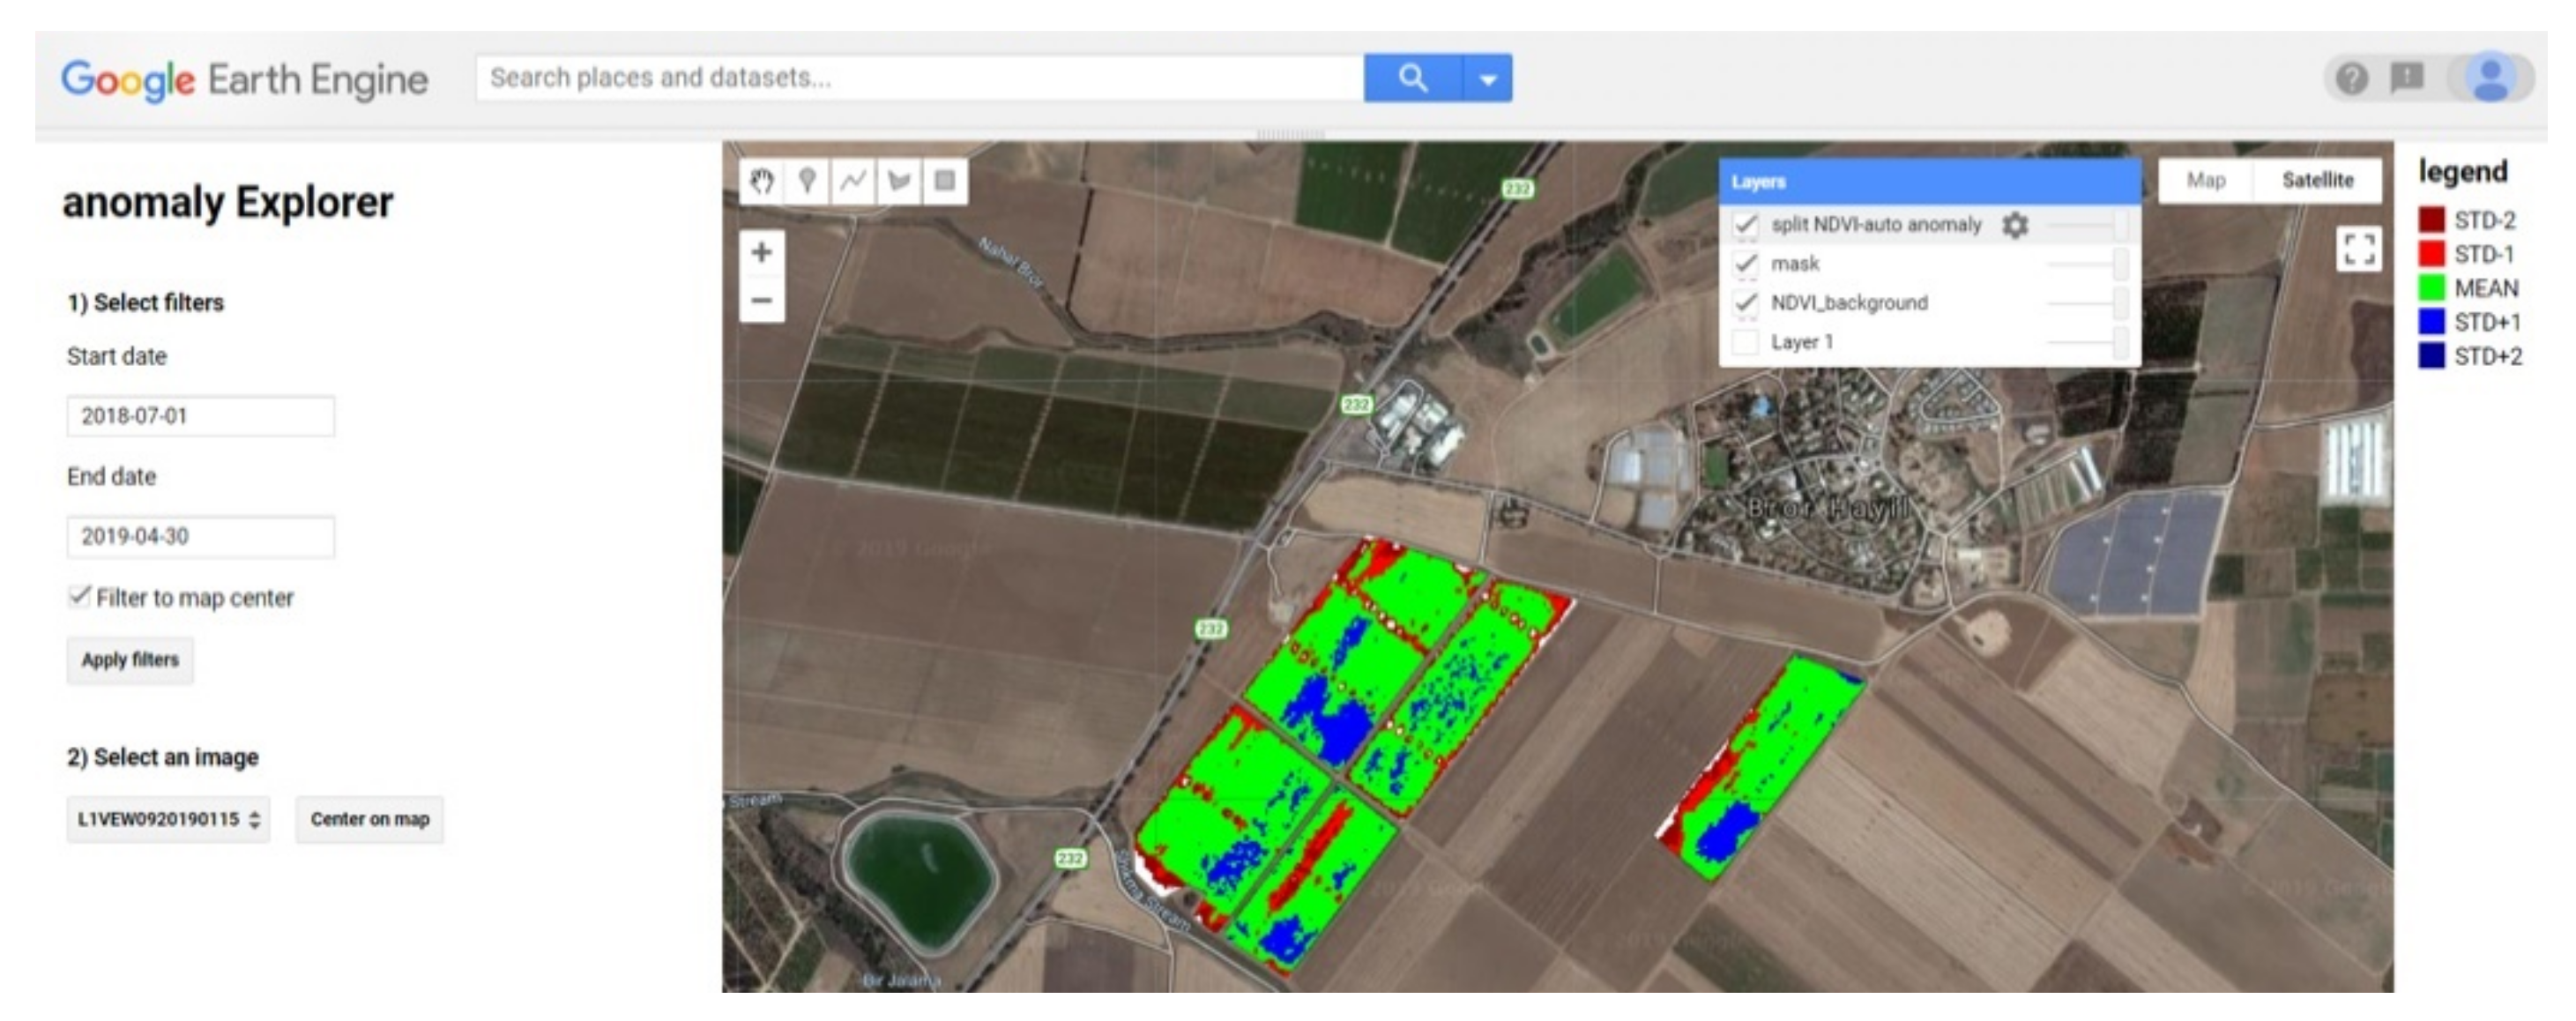Image resolution: width=2576 pixels, height=1021 pixels.
Task: Toggle fullscreen map view
Action: pos(2359,249)
